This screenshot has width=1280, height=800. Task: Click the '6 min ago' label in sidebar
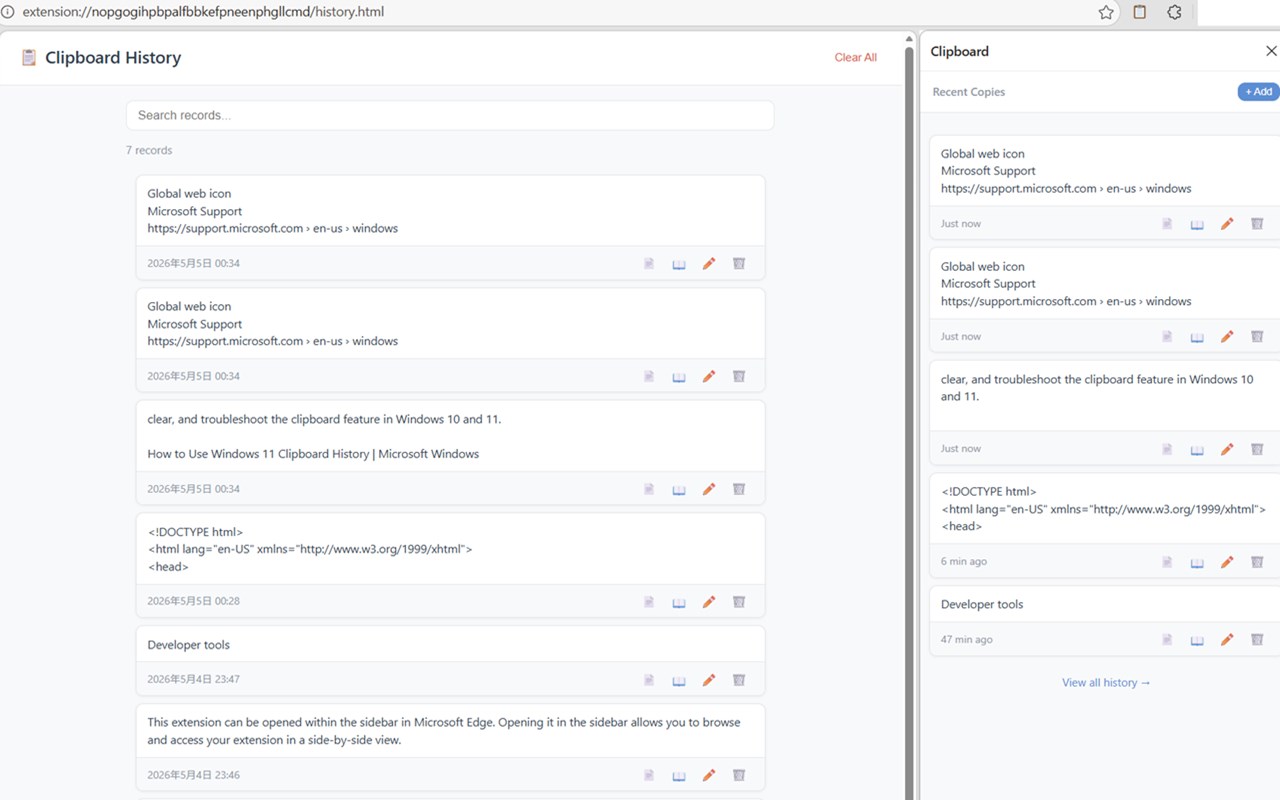click(x=964, y=561)
